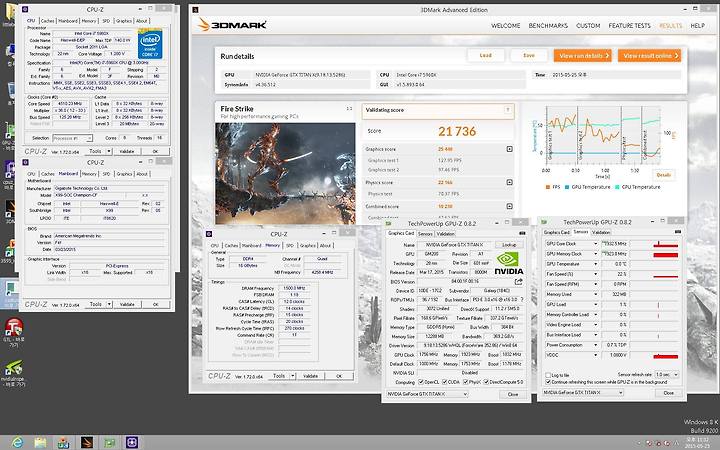The image size is (720, 450).
Task: Click the Load button in Run details
Action: point(486,56)
